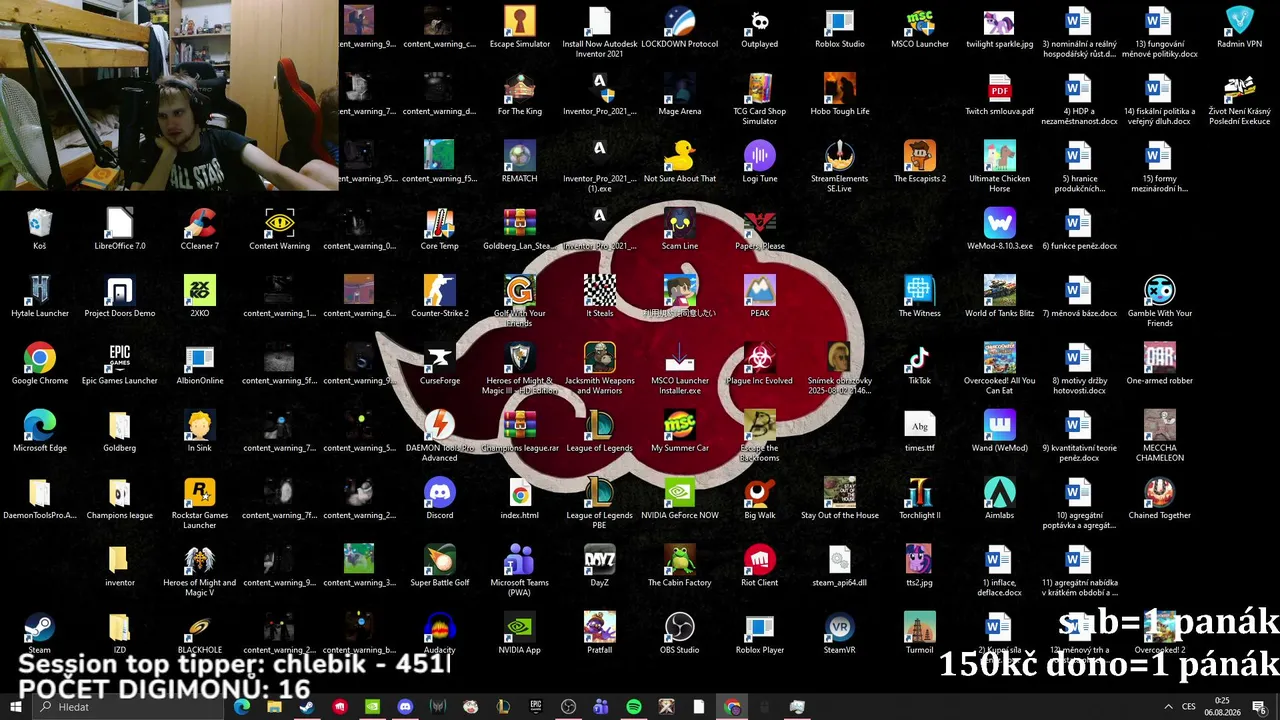Open the index.html Chrome file

point(519,499)
